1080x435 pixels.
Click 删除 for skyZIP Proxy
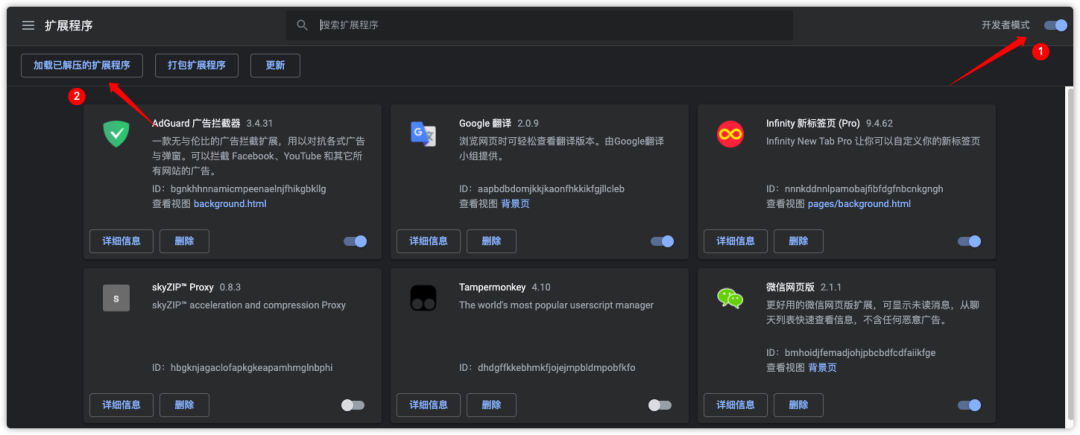(x=185, y=405)
